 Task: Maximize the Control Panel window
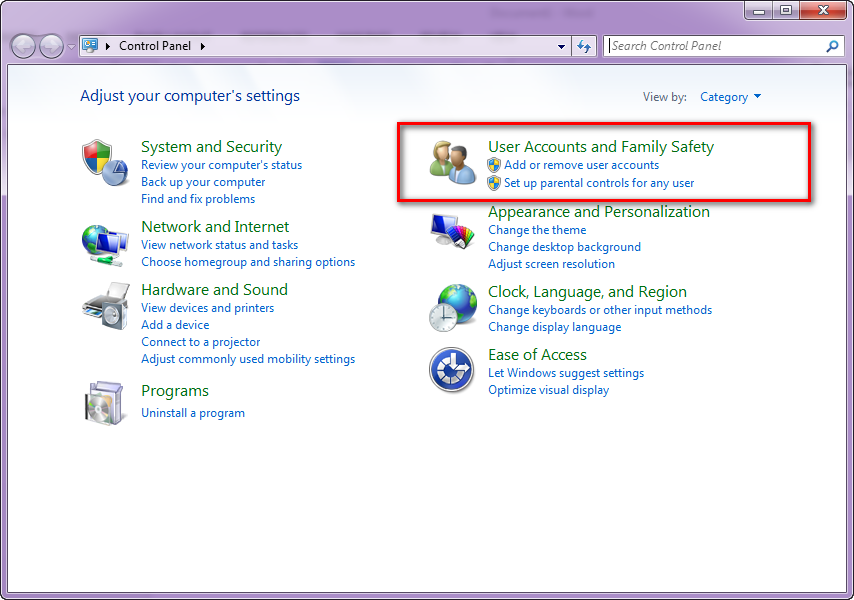pyautogui.click(x=786, y=10)
